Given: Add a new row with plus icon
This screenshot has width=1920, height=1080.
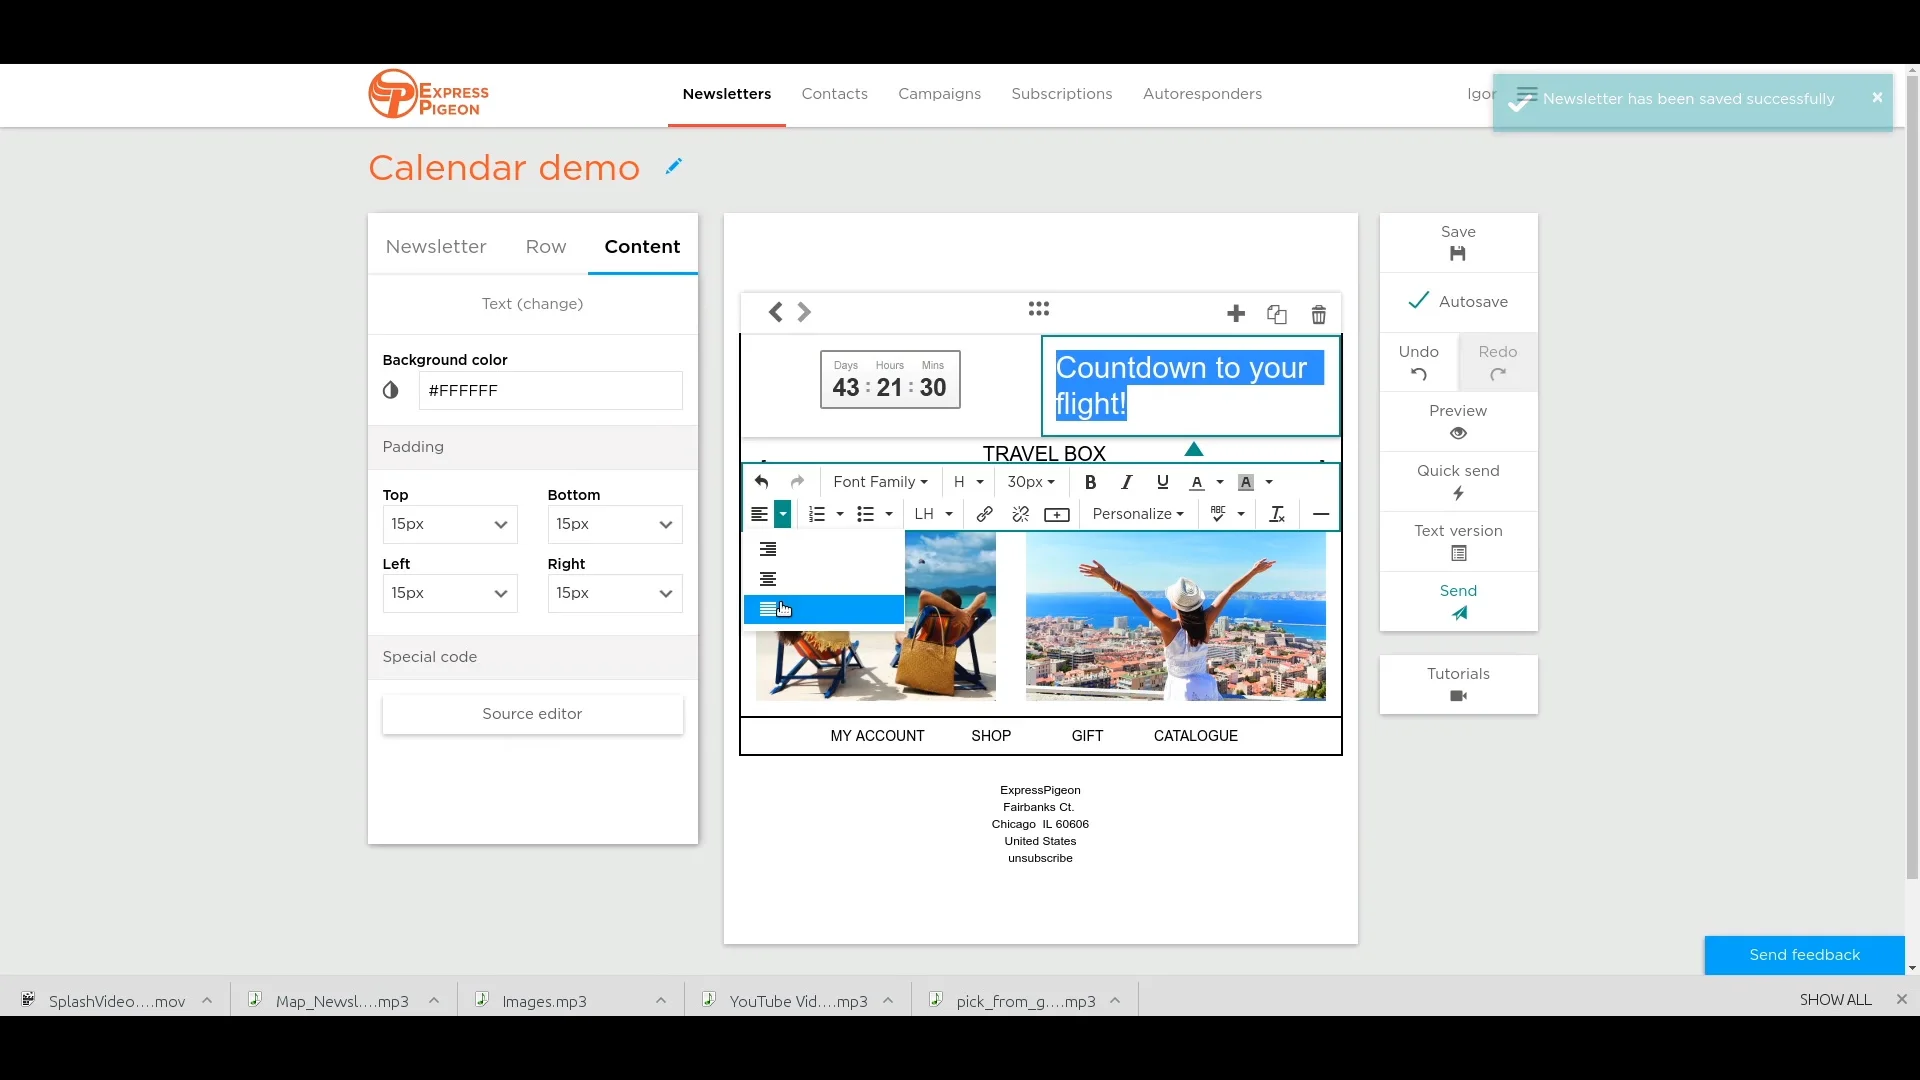Looking at the screenshot, I should coord(1236,314).
